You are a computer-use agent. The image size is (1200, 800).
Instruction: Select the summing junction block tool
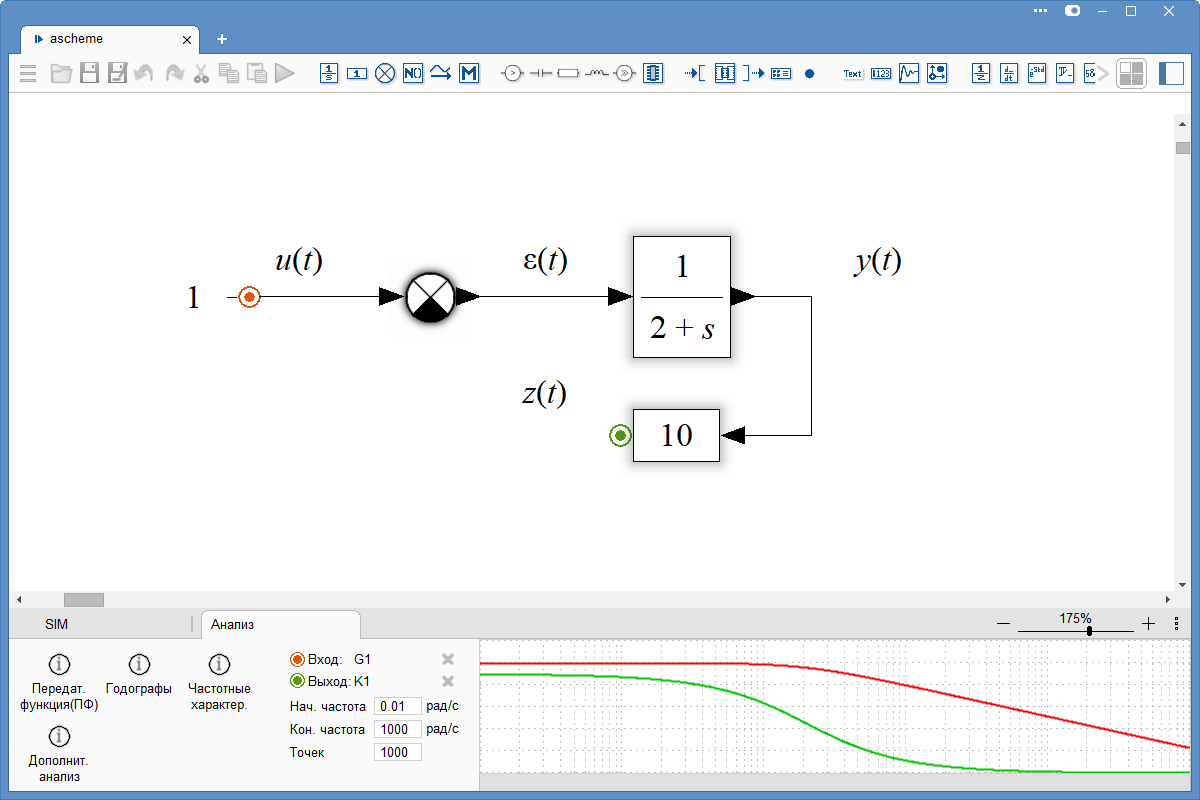[385, 73]
